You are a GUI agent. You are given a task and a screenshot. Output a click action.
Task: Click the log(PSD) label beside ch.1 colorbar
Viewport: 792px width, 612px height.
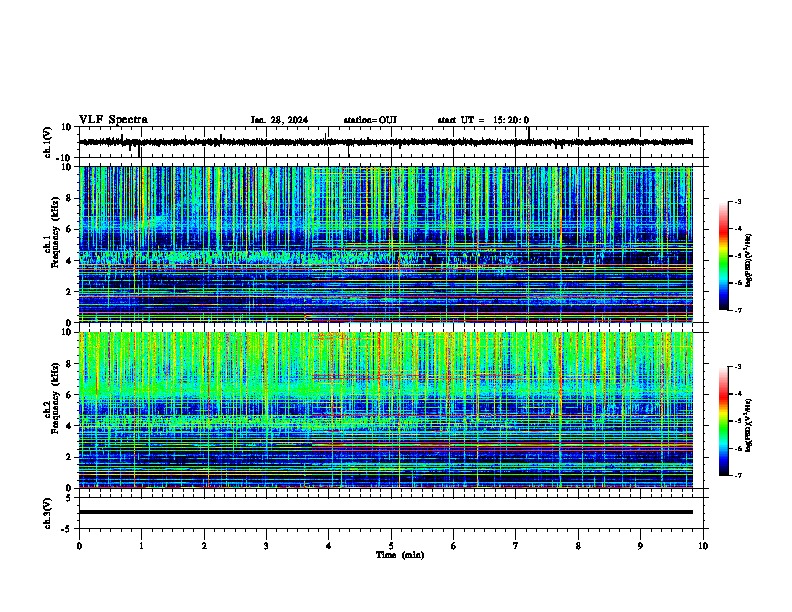[x=749, y=261]
